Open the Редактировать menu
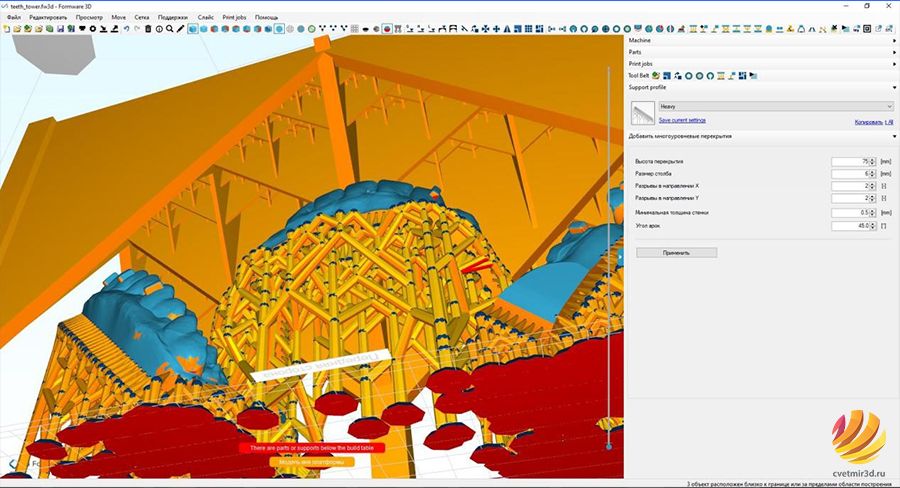 [x=48, y=17]
